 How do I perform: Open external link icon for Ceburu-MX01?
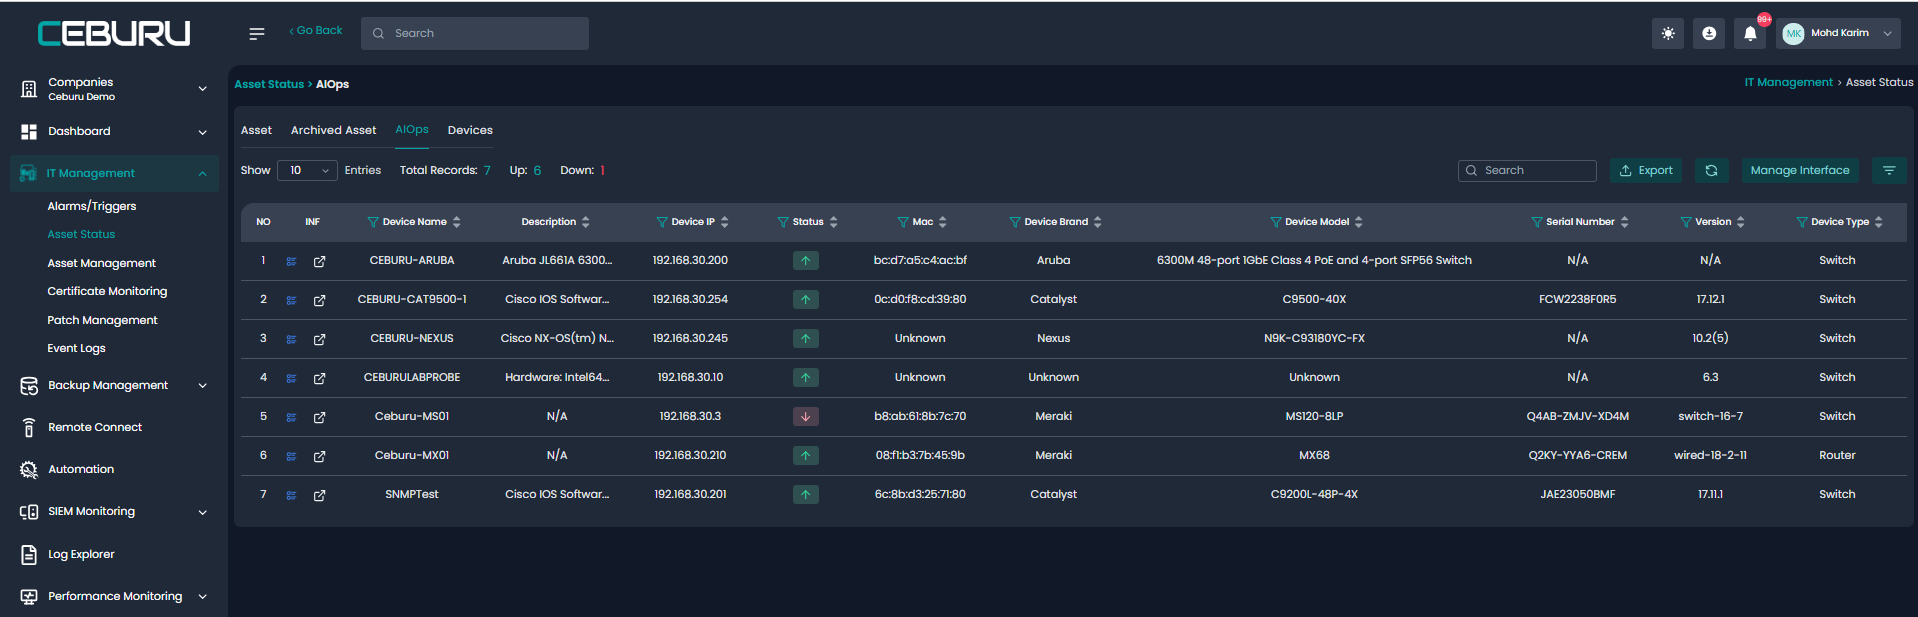[319, 457]
